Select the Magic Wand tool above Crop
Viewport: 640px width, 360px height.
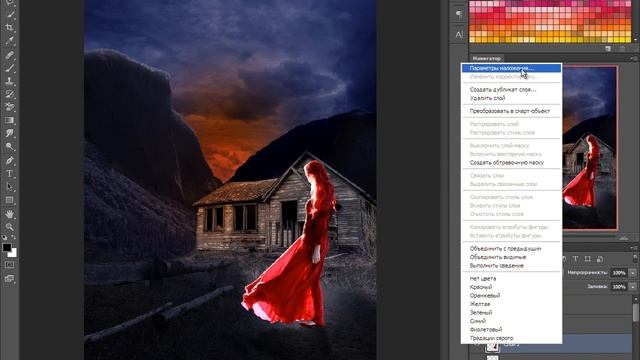click(10, 14)
